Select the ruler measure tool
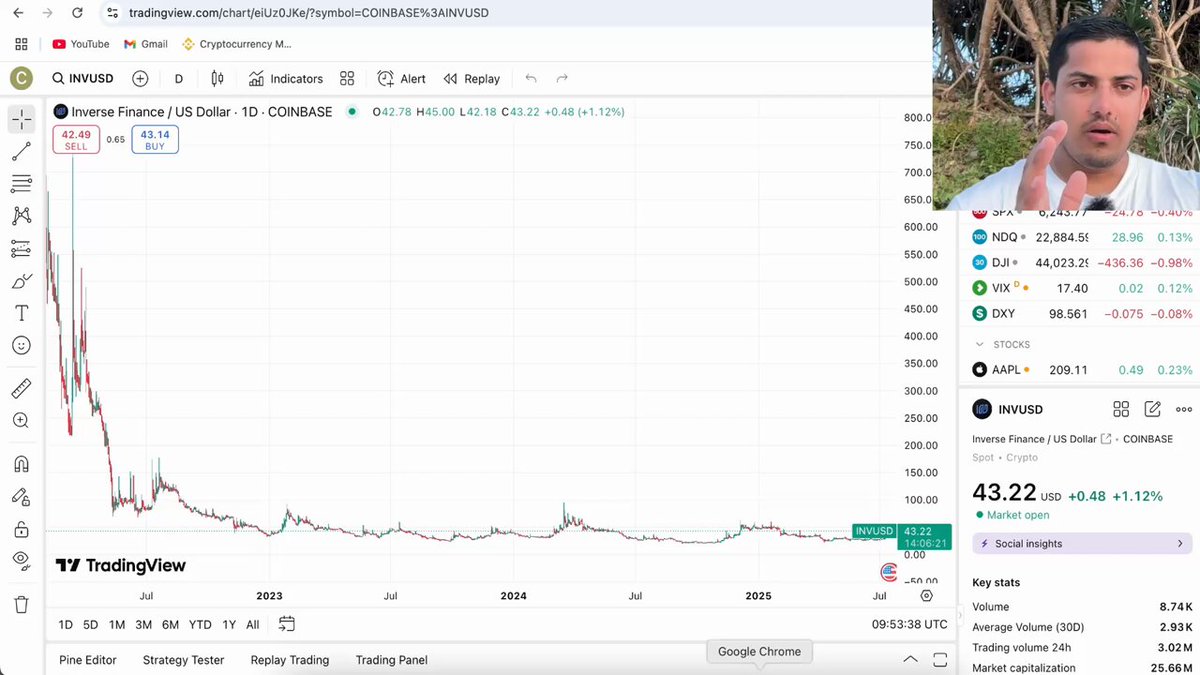Viewport: 1200px width, 675px height. click(21, 388)
